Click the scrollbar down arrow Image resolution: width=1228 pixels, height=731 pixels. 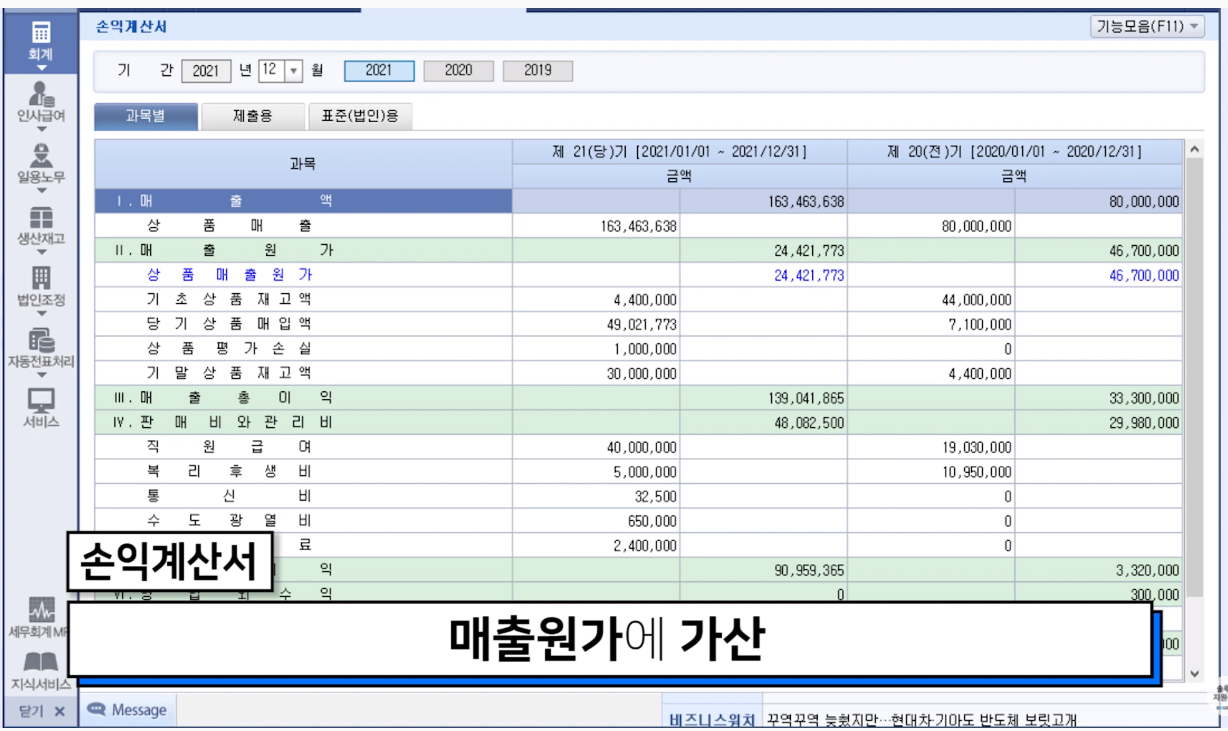tap(1193, 674)
